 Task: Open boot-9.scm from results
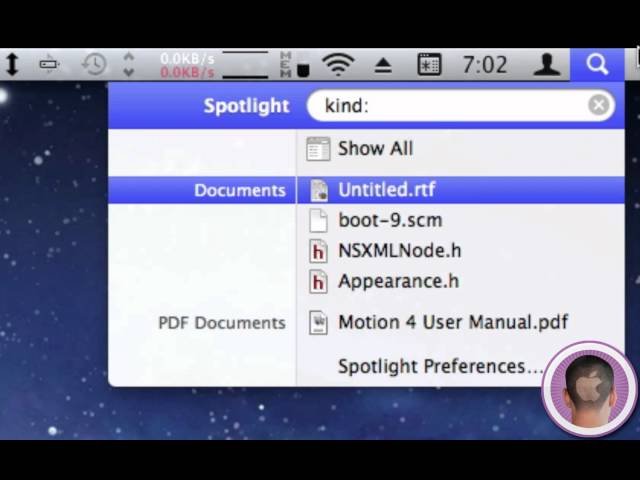click(x=389, y=220)
